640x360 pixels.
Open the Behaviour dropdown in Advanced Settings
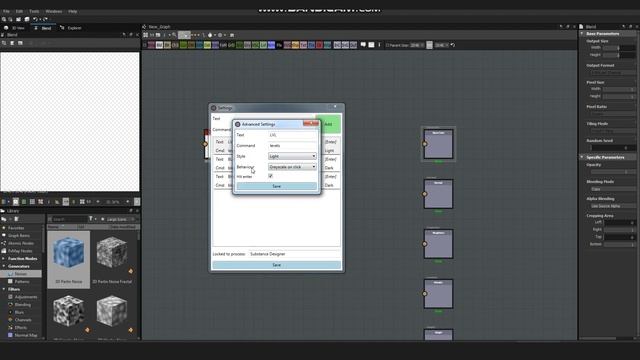[x=292, y=167]
